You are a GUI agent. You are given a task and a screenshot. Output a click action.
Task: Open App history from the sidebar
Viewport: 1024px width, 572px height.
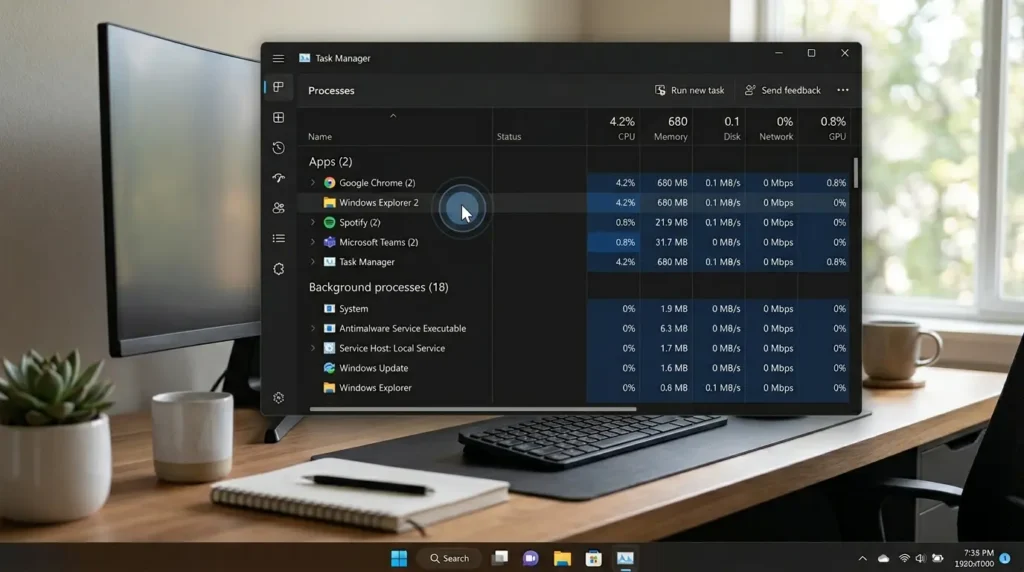(x=278, y=148)
